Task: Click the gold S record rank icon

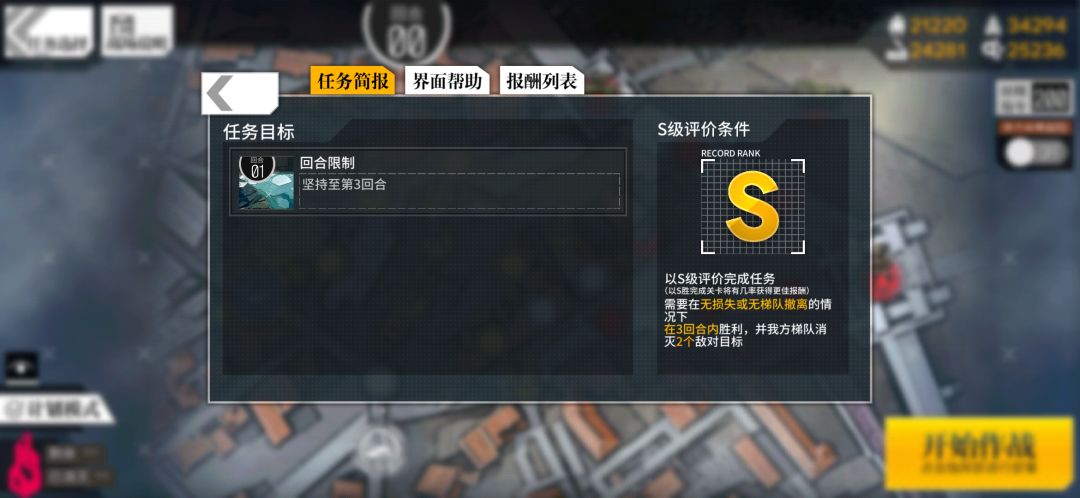Action: [753, 207]
